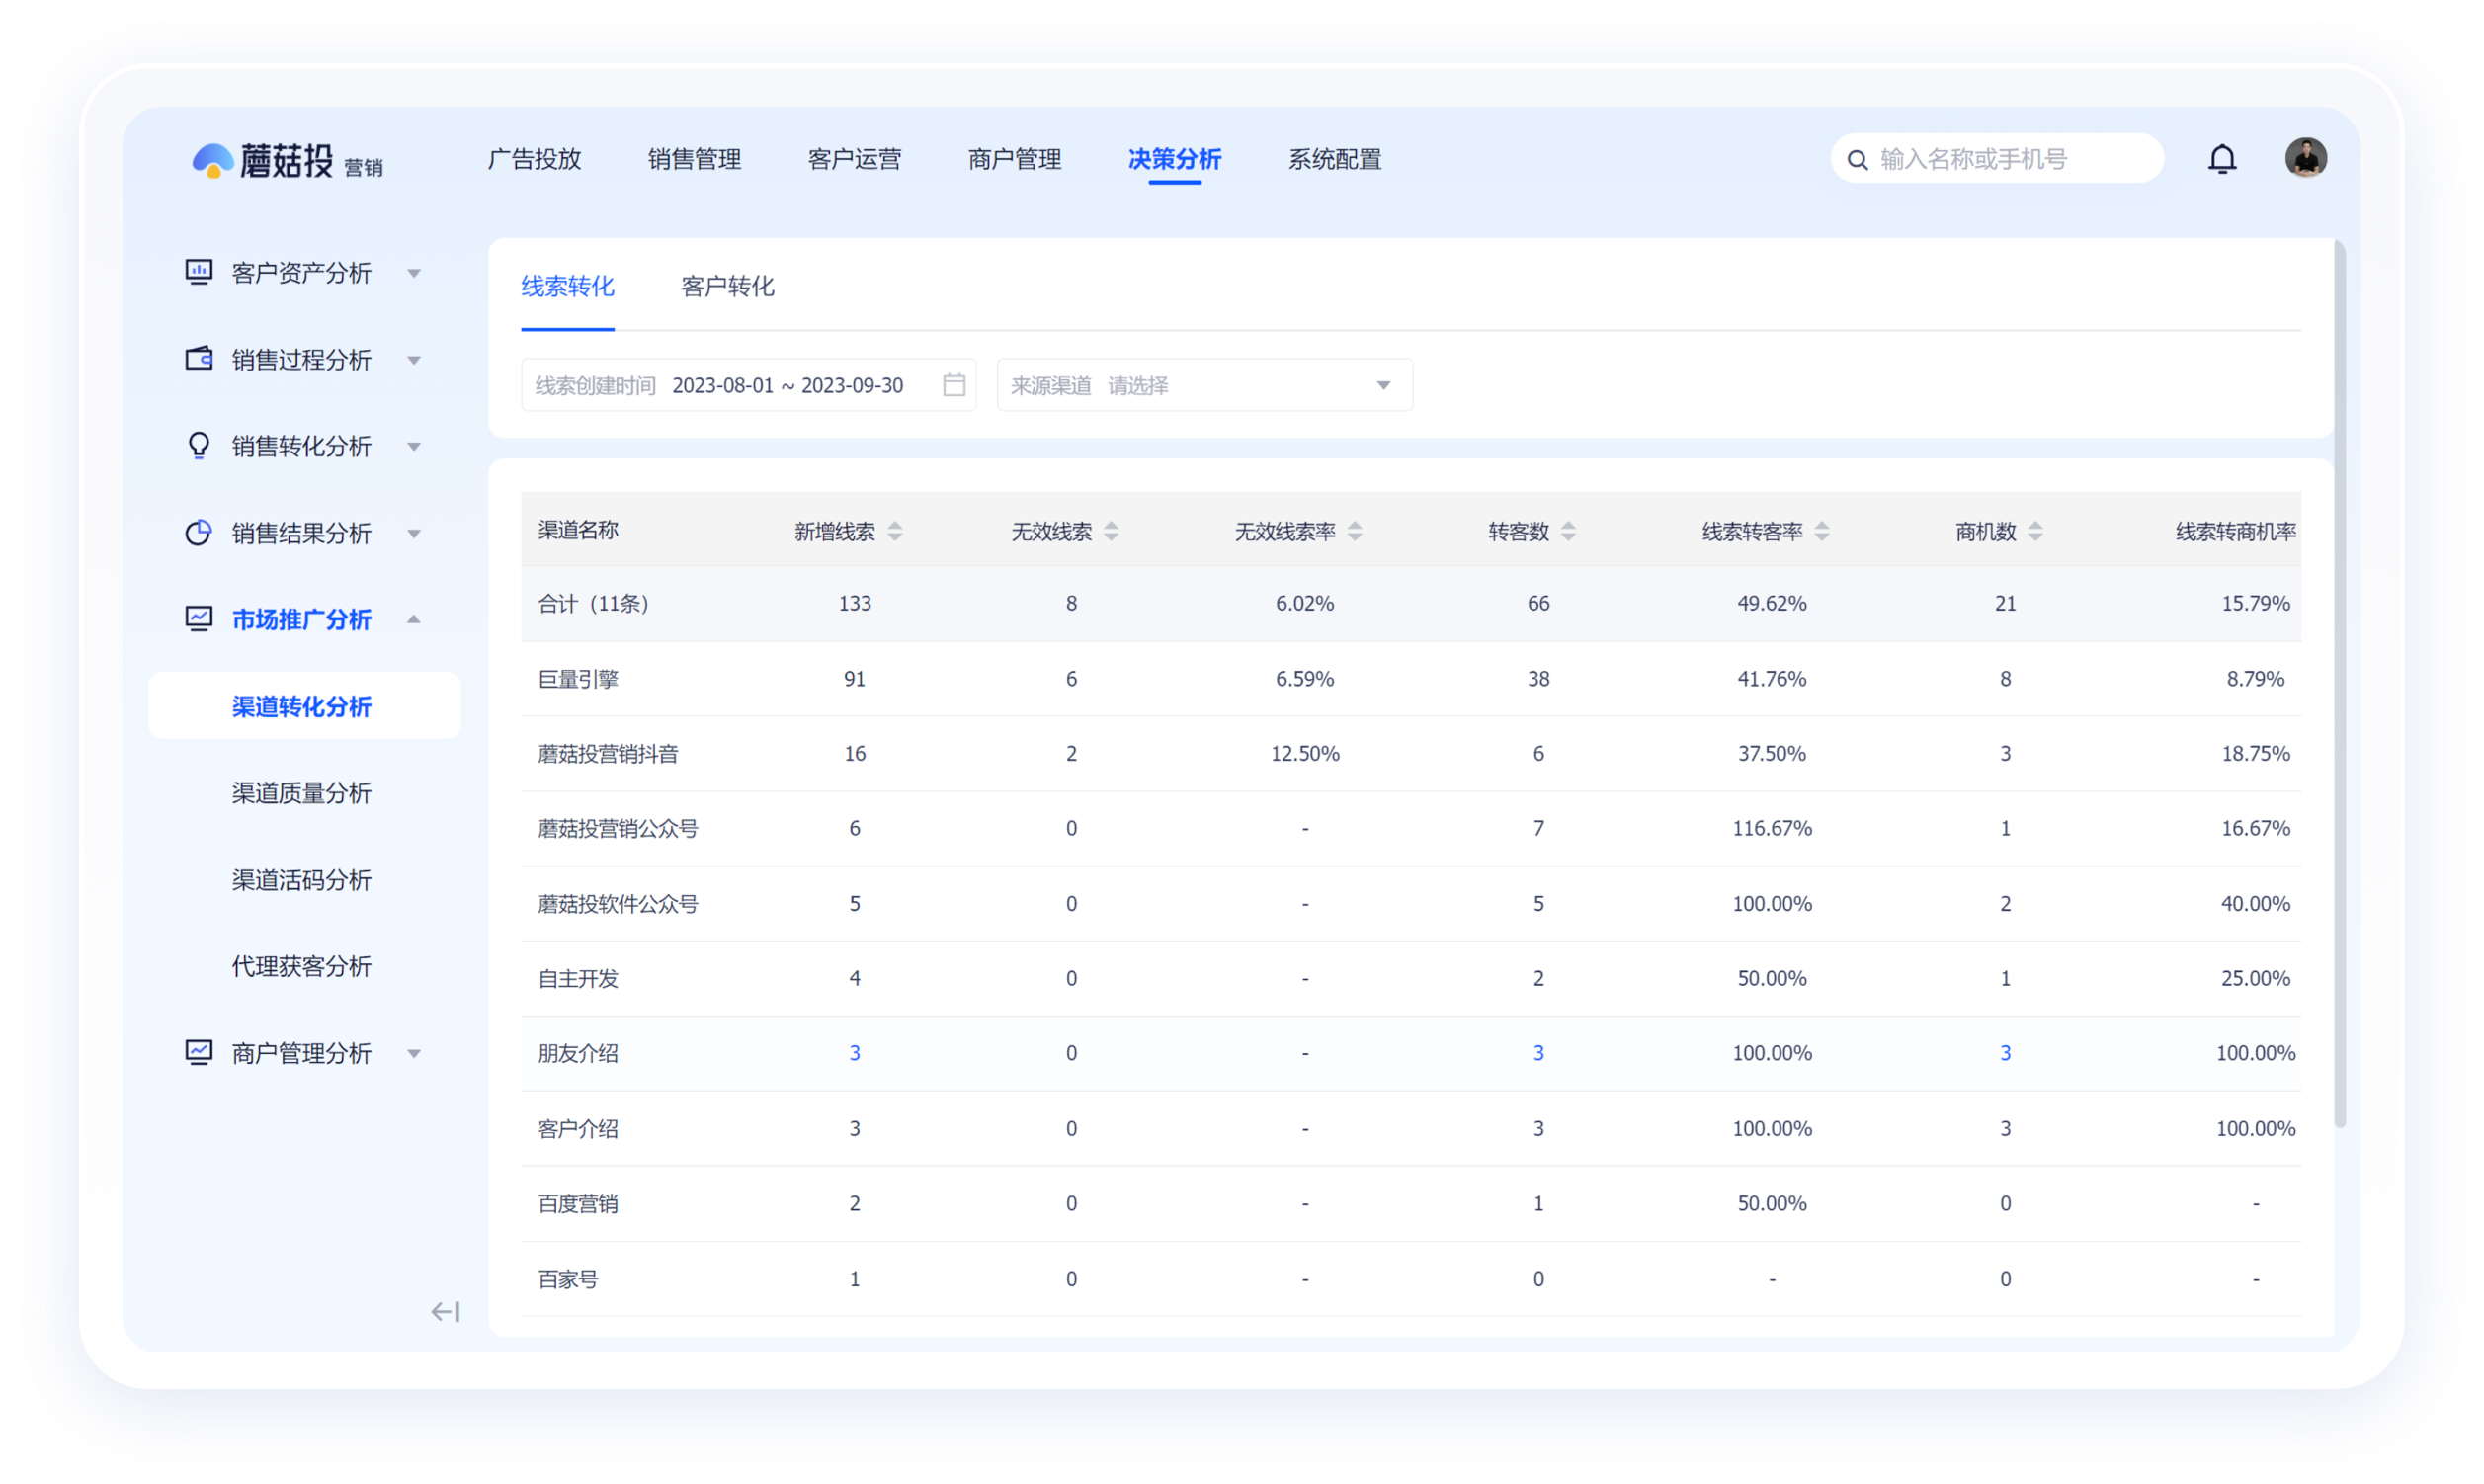Collapse the 市场推广分析 menu section
2484x1484 pixels.
(414, 619)
